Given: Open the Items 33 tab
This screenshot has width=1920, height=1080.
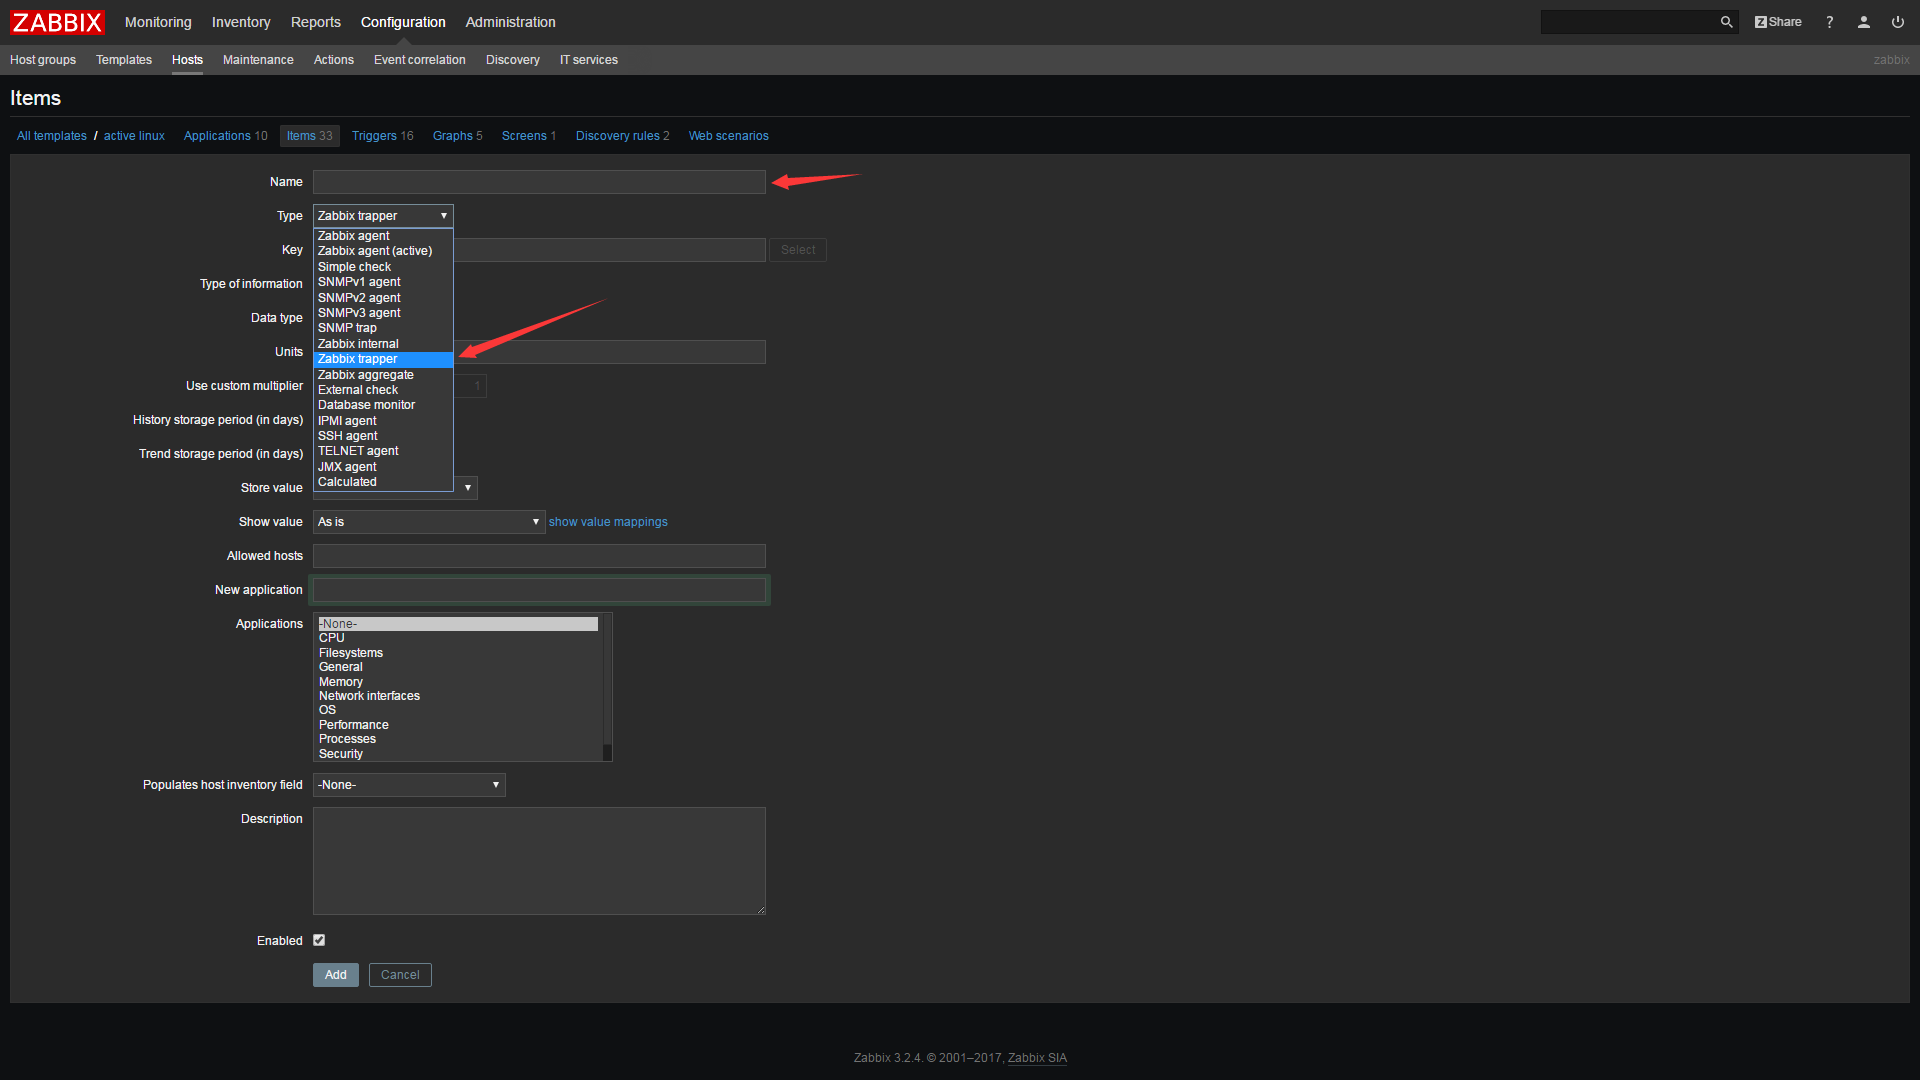Looking at the screenshot, I should (310, 136).
